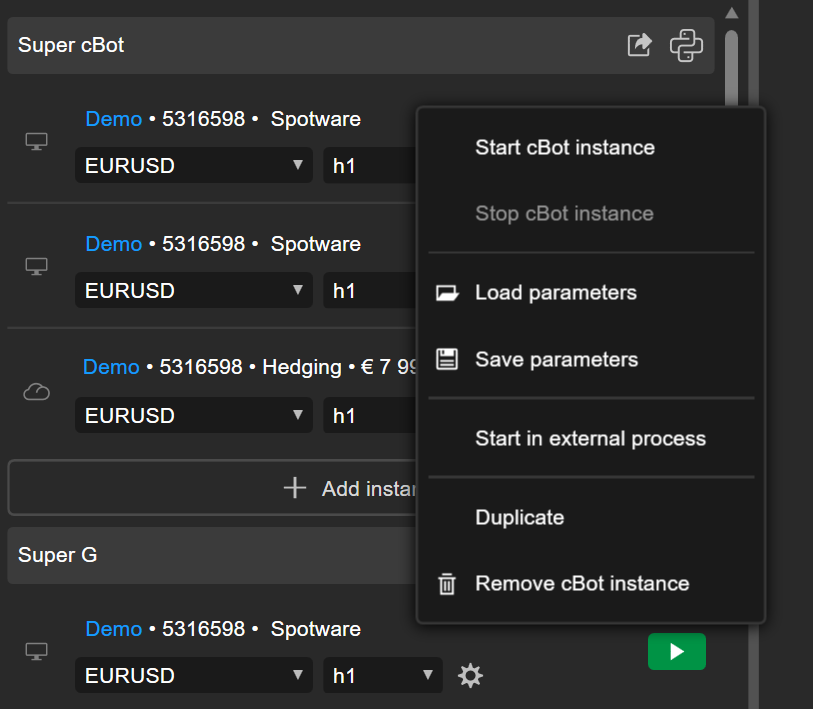Expand h1 timeframe dropdown for Super G
Screen dimensions: 813x709
pyautogui.click(x=382, y=676)
